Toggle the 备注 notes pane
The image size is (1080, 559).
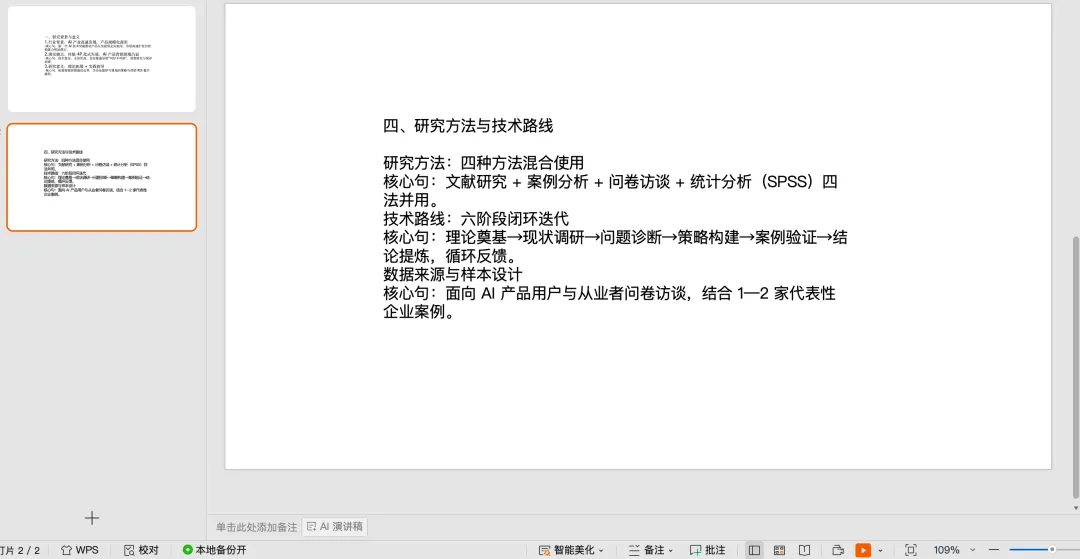coord(646,550)
